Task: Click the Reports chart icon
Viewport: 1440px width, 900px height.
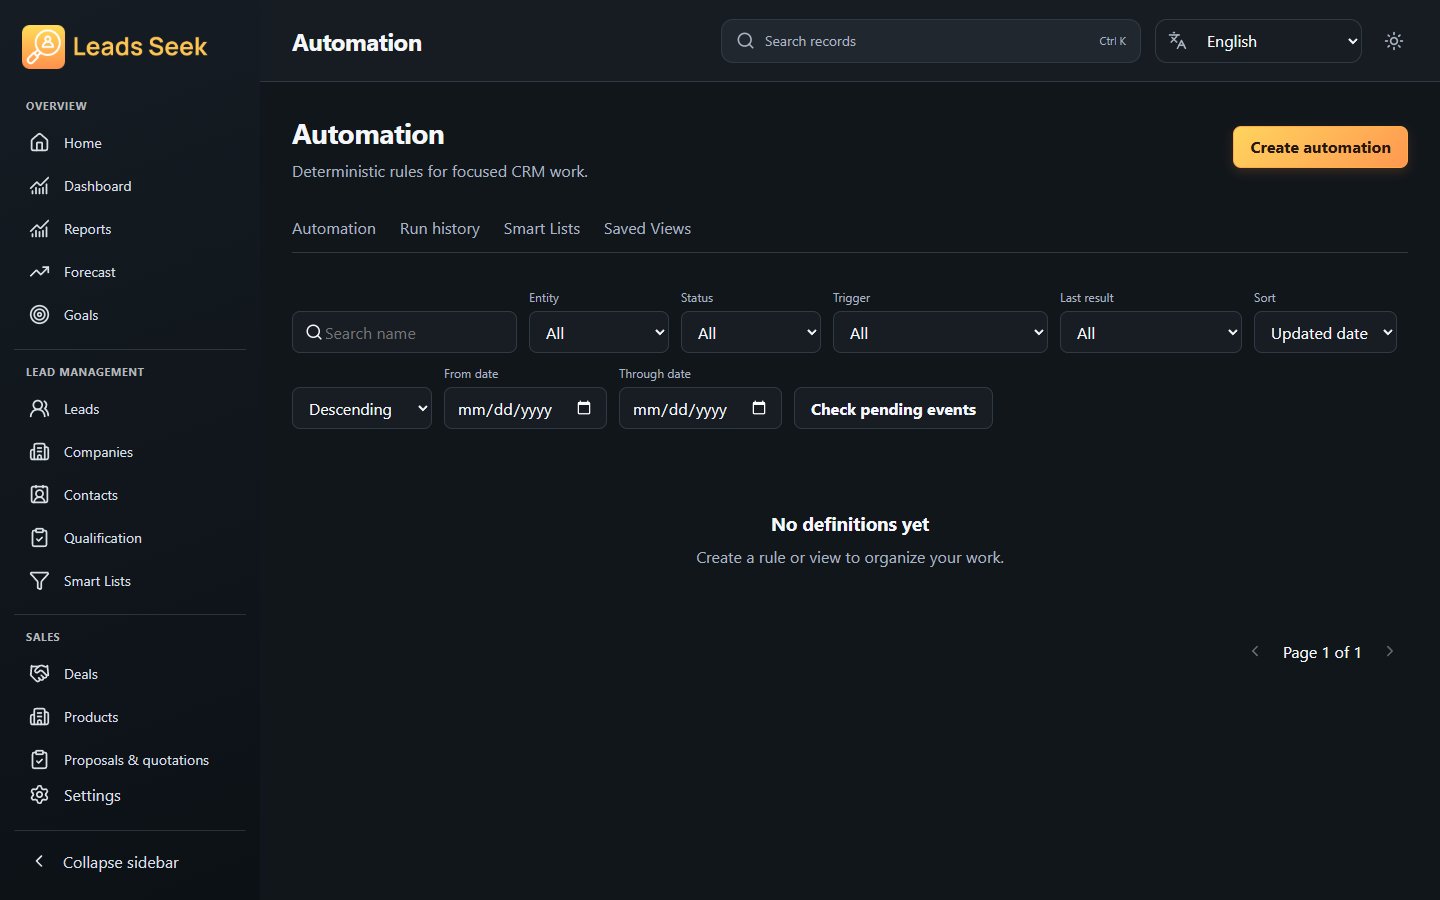Action: coord(39,229)
